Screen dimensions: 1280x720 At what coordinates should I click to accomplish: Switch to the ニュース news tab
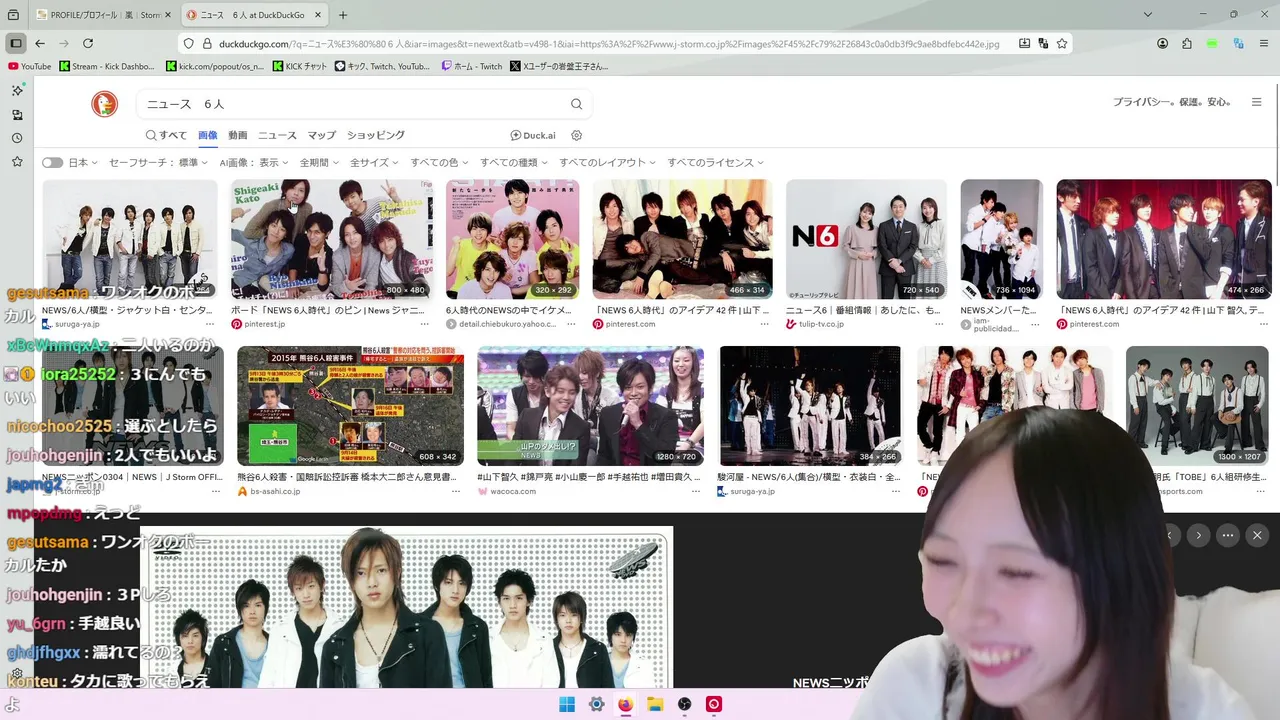pyautogui.click(x=277, y=135)
